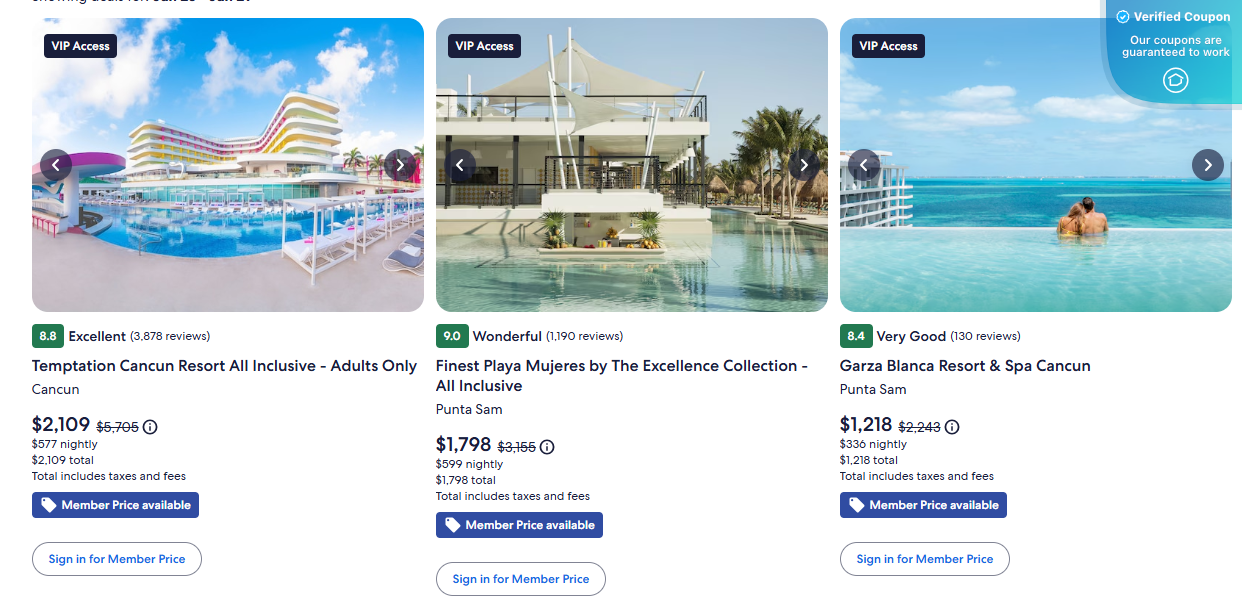Sign in for Member Price under Finest Playa Mujeres
Screen dimensions: 1242x611
(x=520, y=578)
